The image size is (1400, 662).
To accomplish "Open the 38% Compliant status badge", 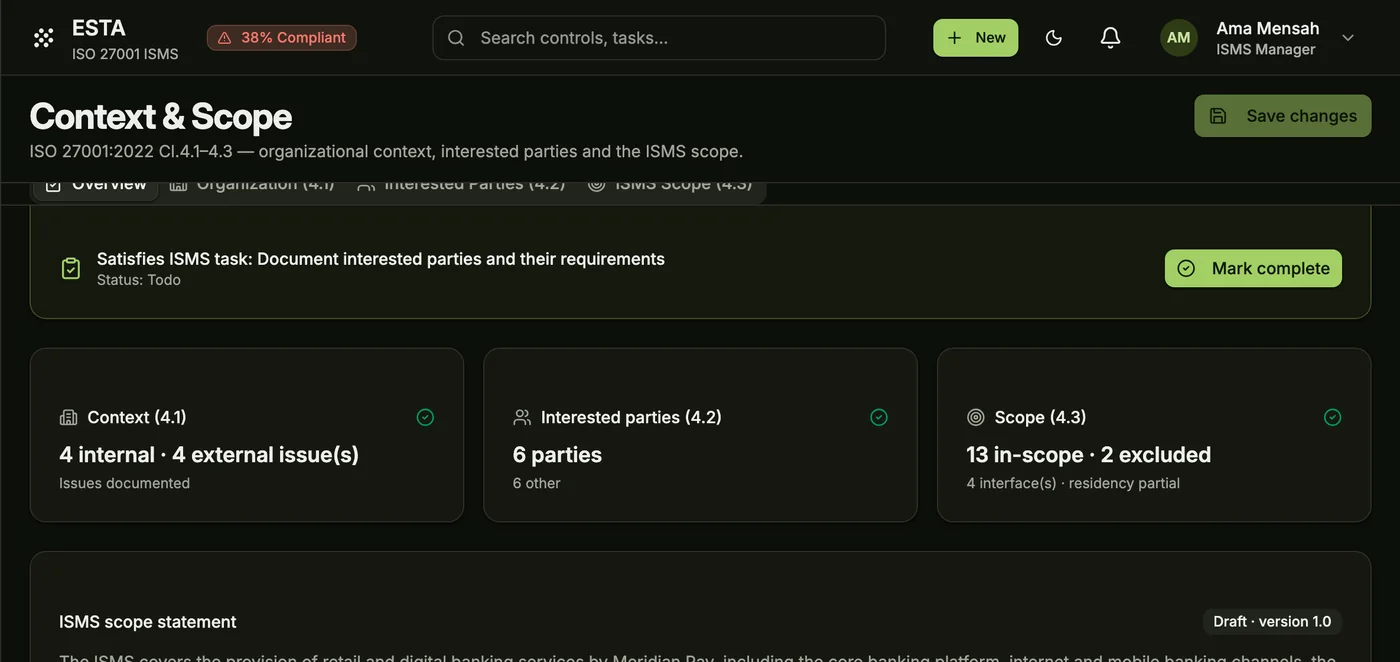I will pos(282,38).
